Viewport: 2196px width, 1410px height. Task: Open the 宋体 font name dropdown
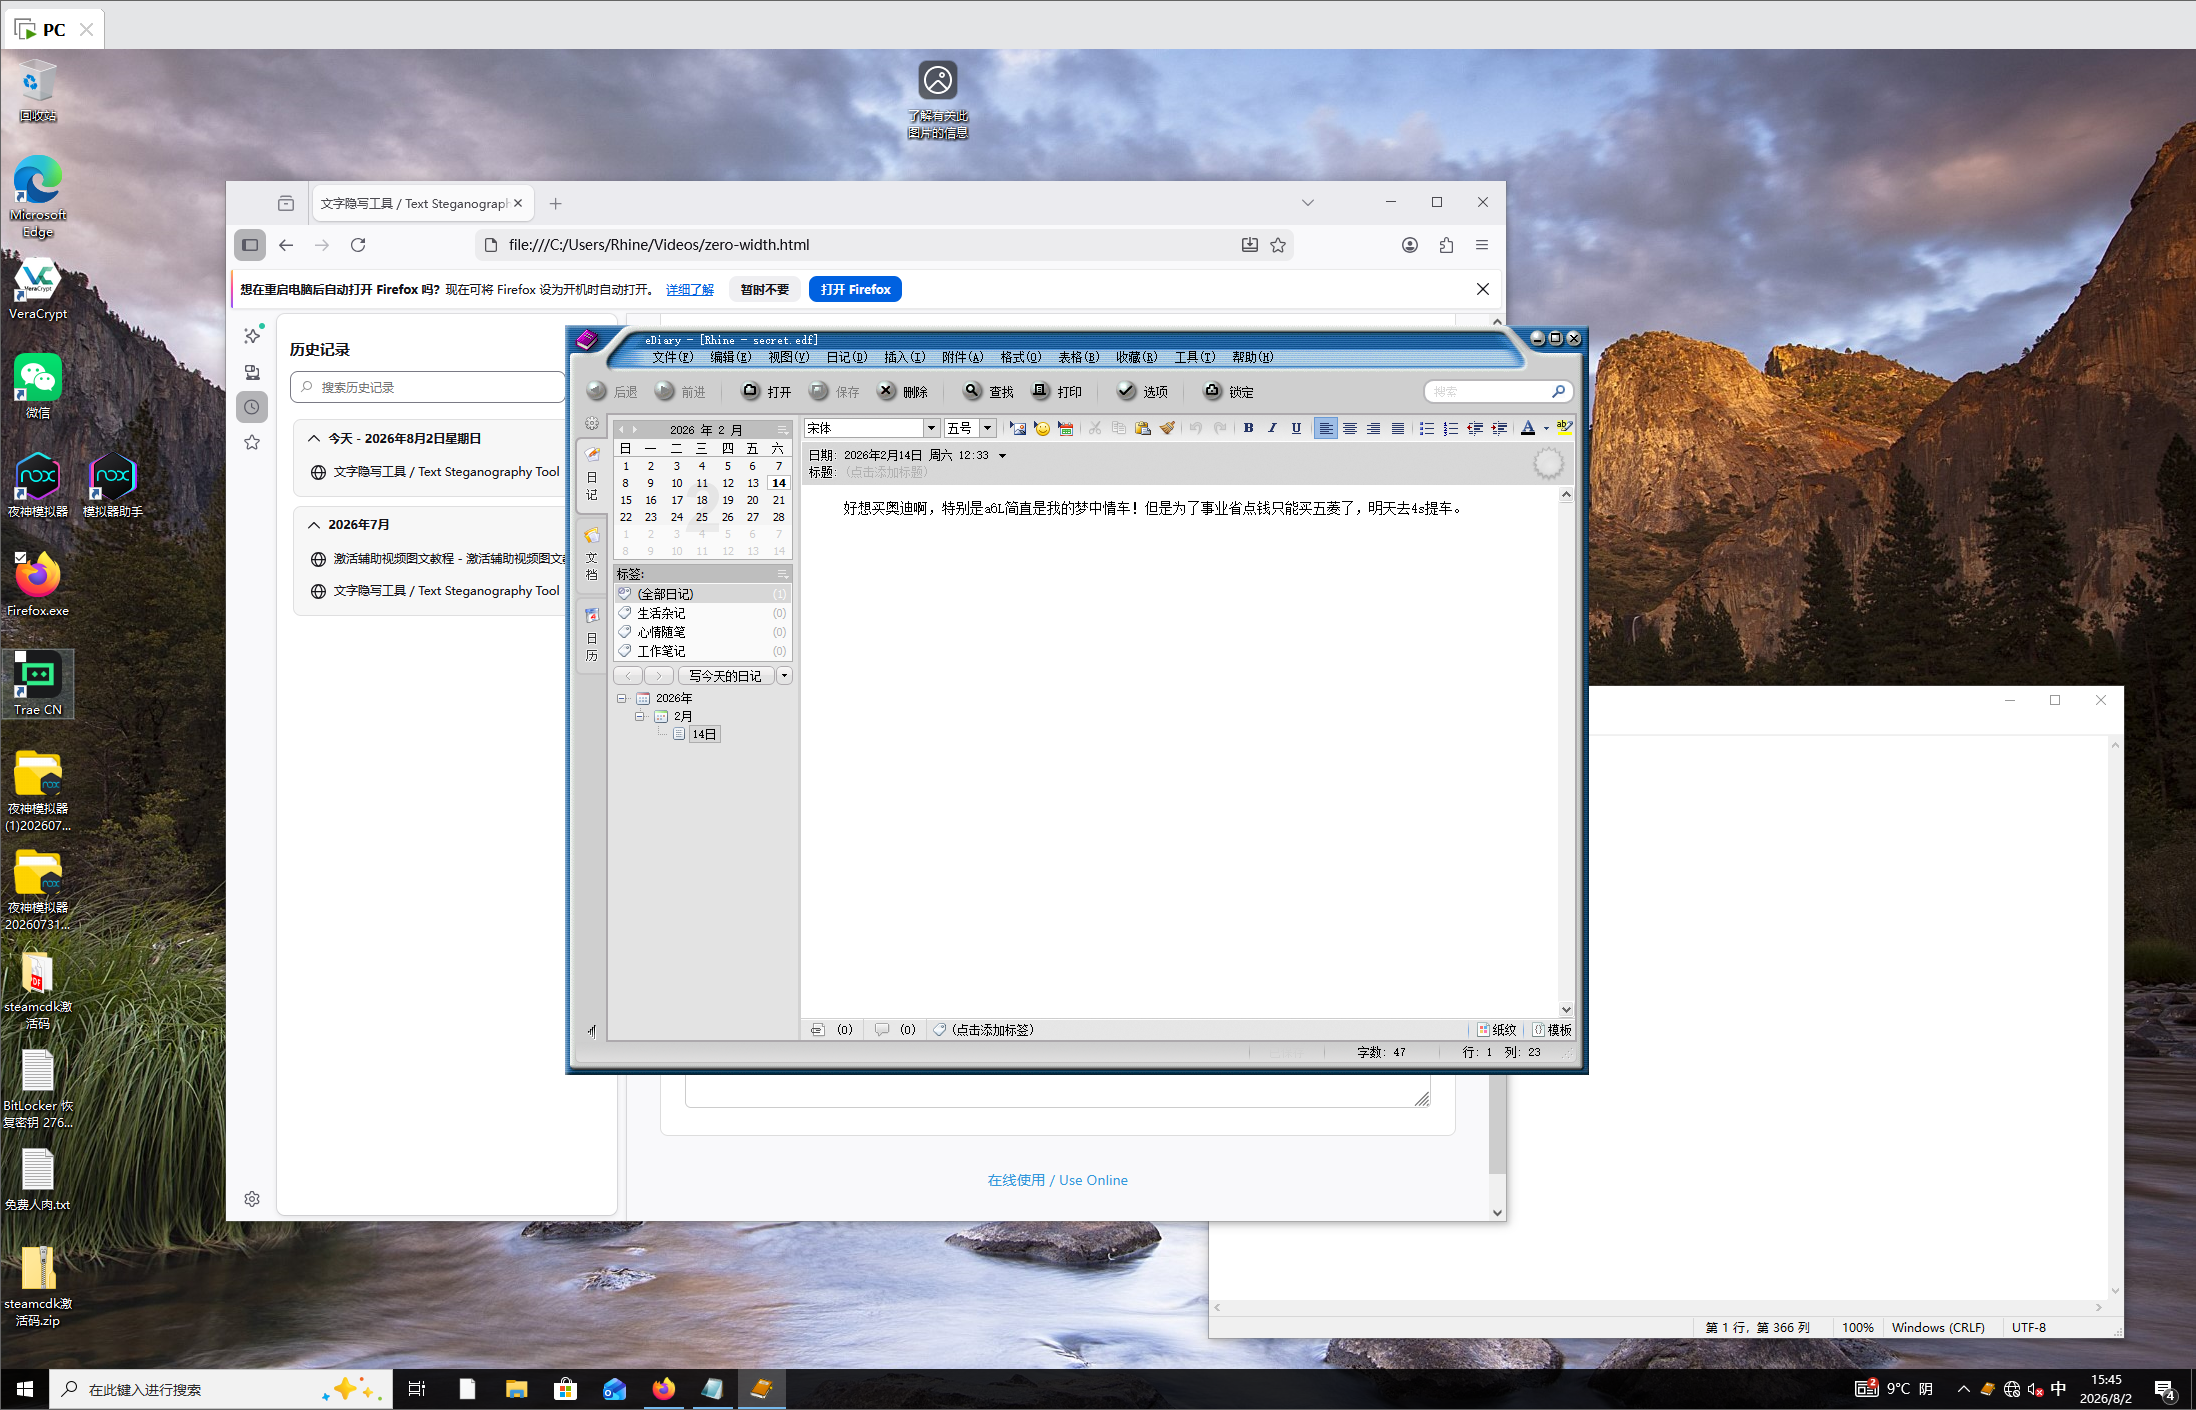tap(931, 428)
